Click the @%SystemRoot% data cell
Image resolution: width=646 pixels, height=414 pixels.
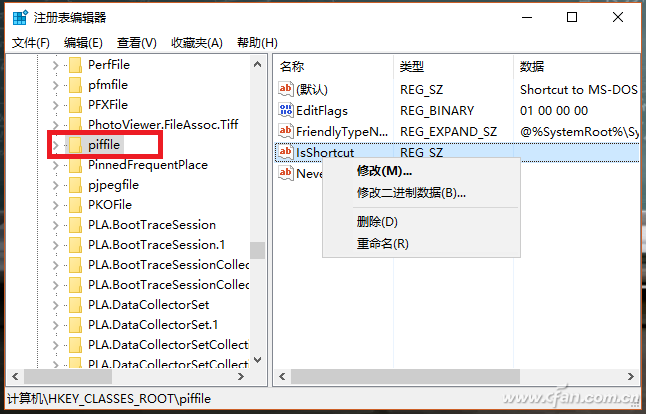point(579,131)
